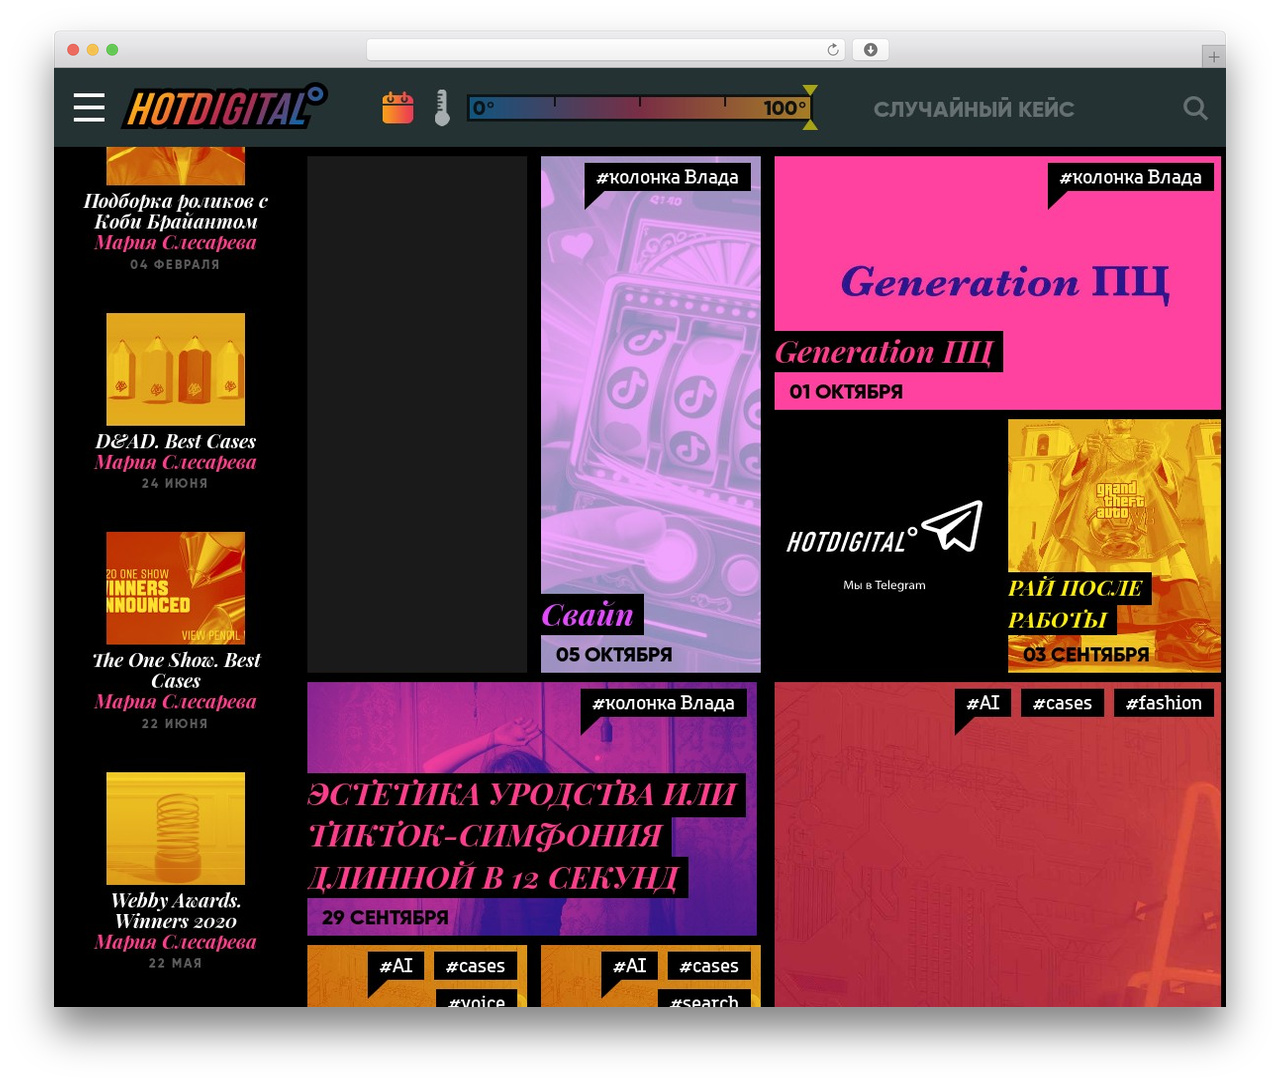Click author Мария Слесарева under D&AD
This screenshot has height=1084, width=1280.
(x=176, y=462)
